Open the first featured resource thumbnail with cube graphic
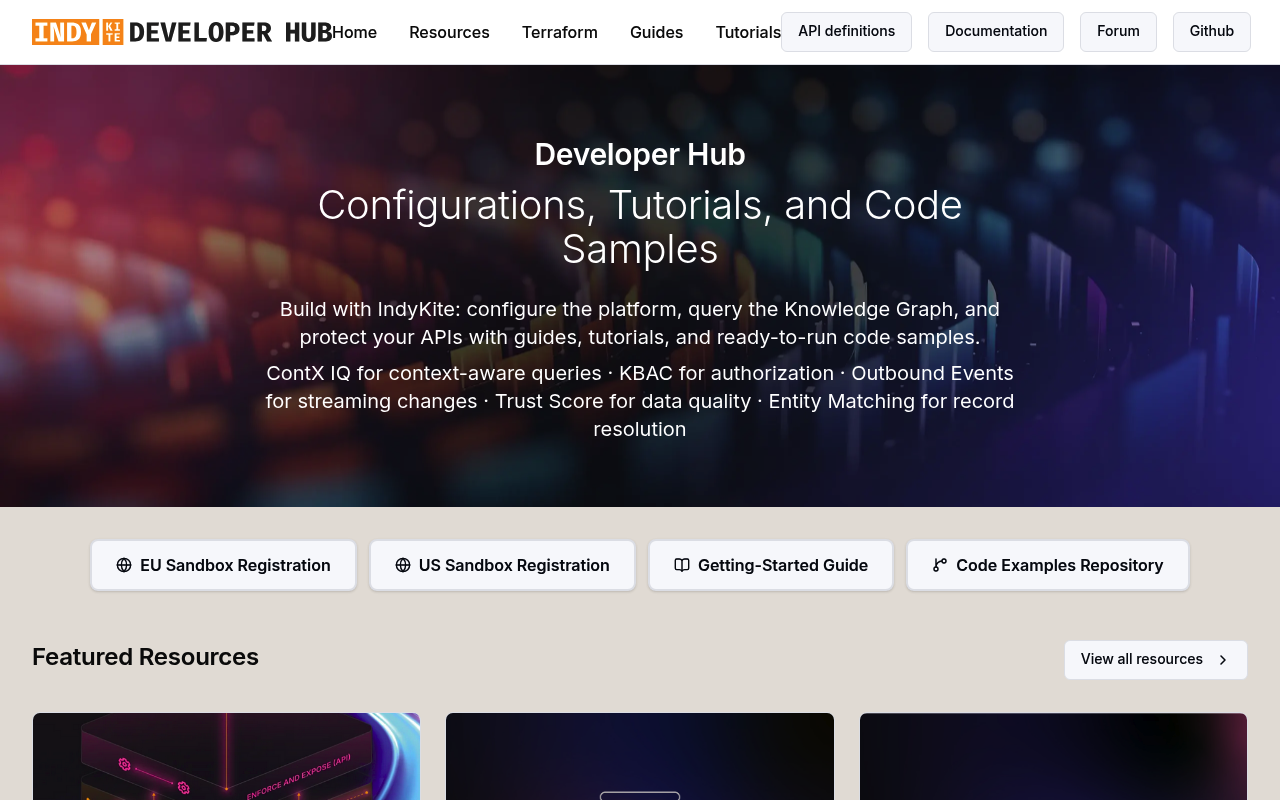1280x800 pixels. 226,756
